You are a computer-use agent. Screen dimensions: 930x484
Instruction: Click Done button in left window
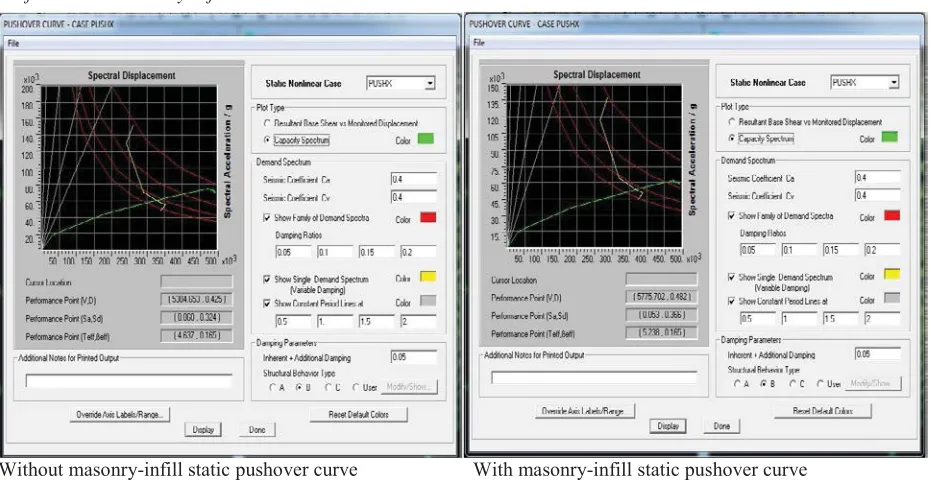coord(257,429)
